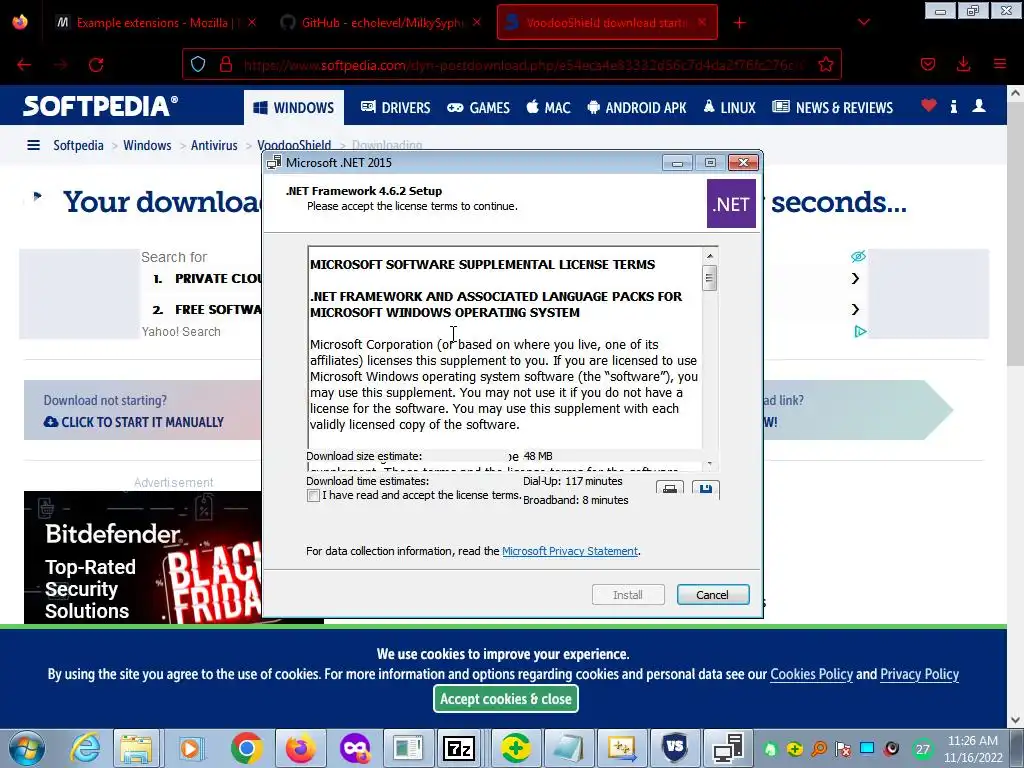
Task: Click the AdChoices triangle icon
Action: pos(860,332)
